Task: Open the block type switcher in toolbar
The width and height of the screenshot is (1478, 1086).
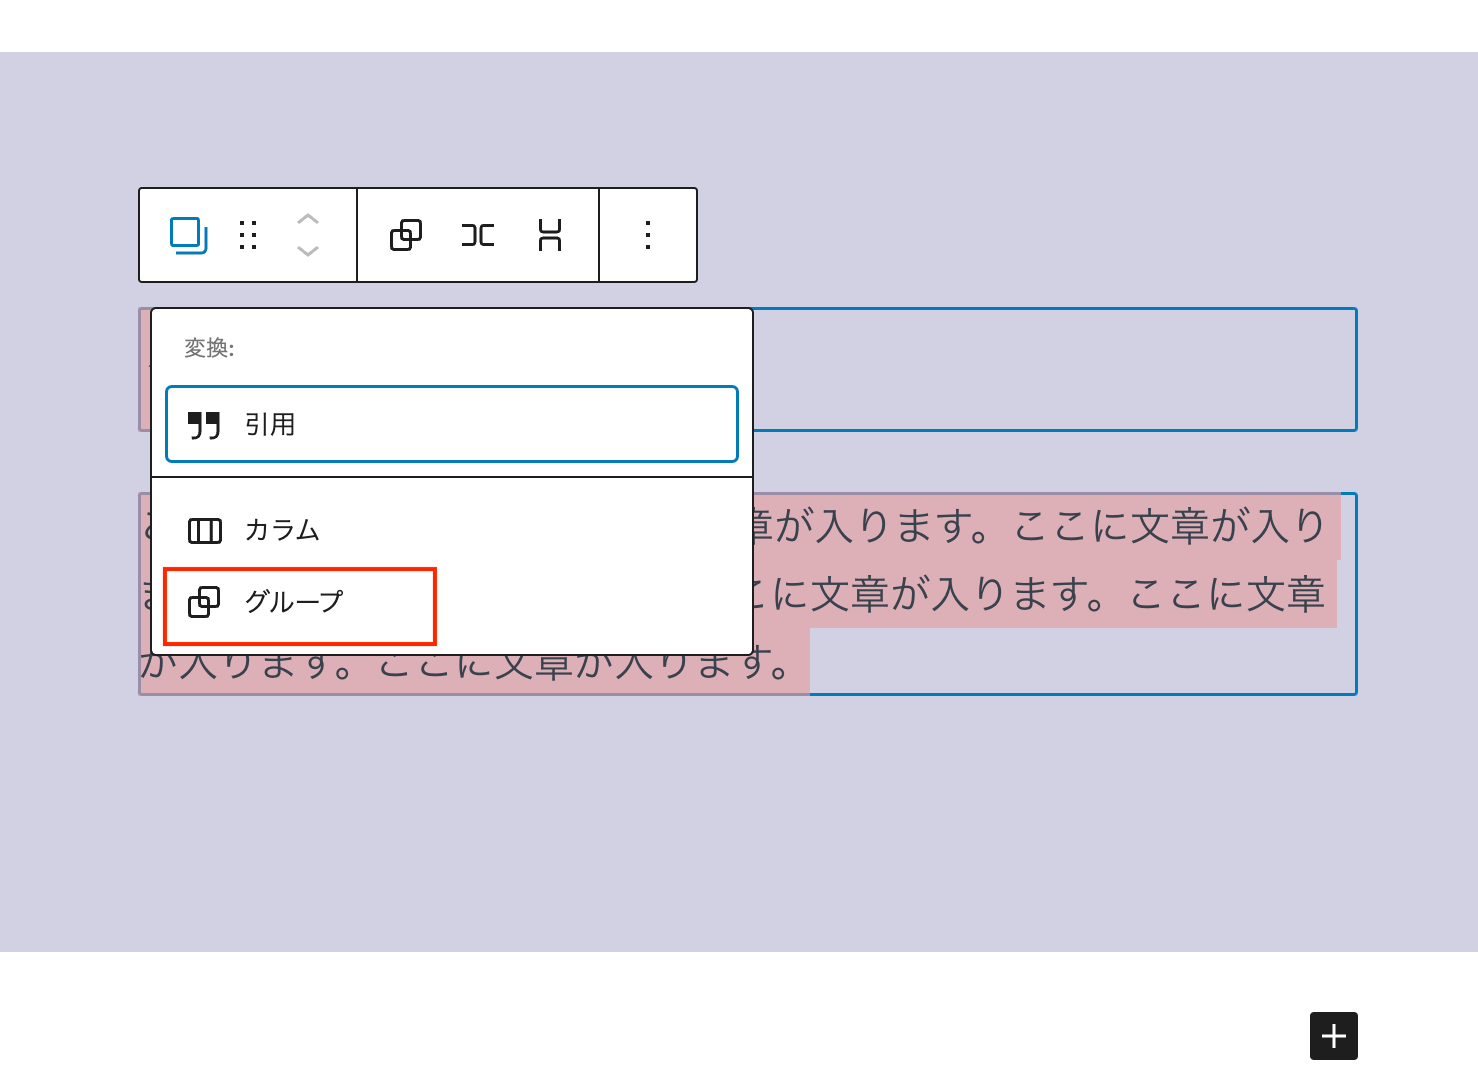Action: point(188,236)
